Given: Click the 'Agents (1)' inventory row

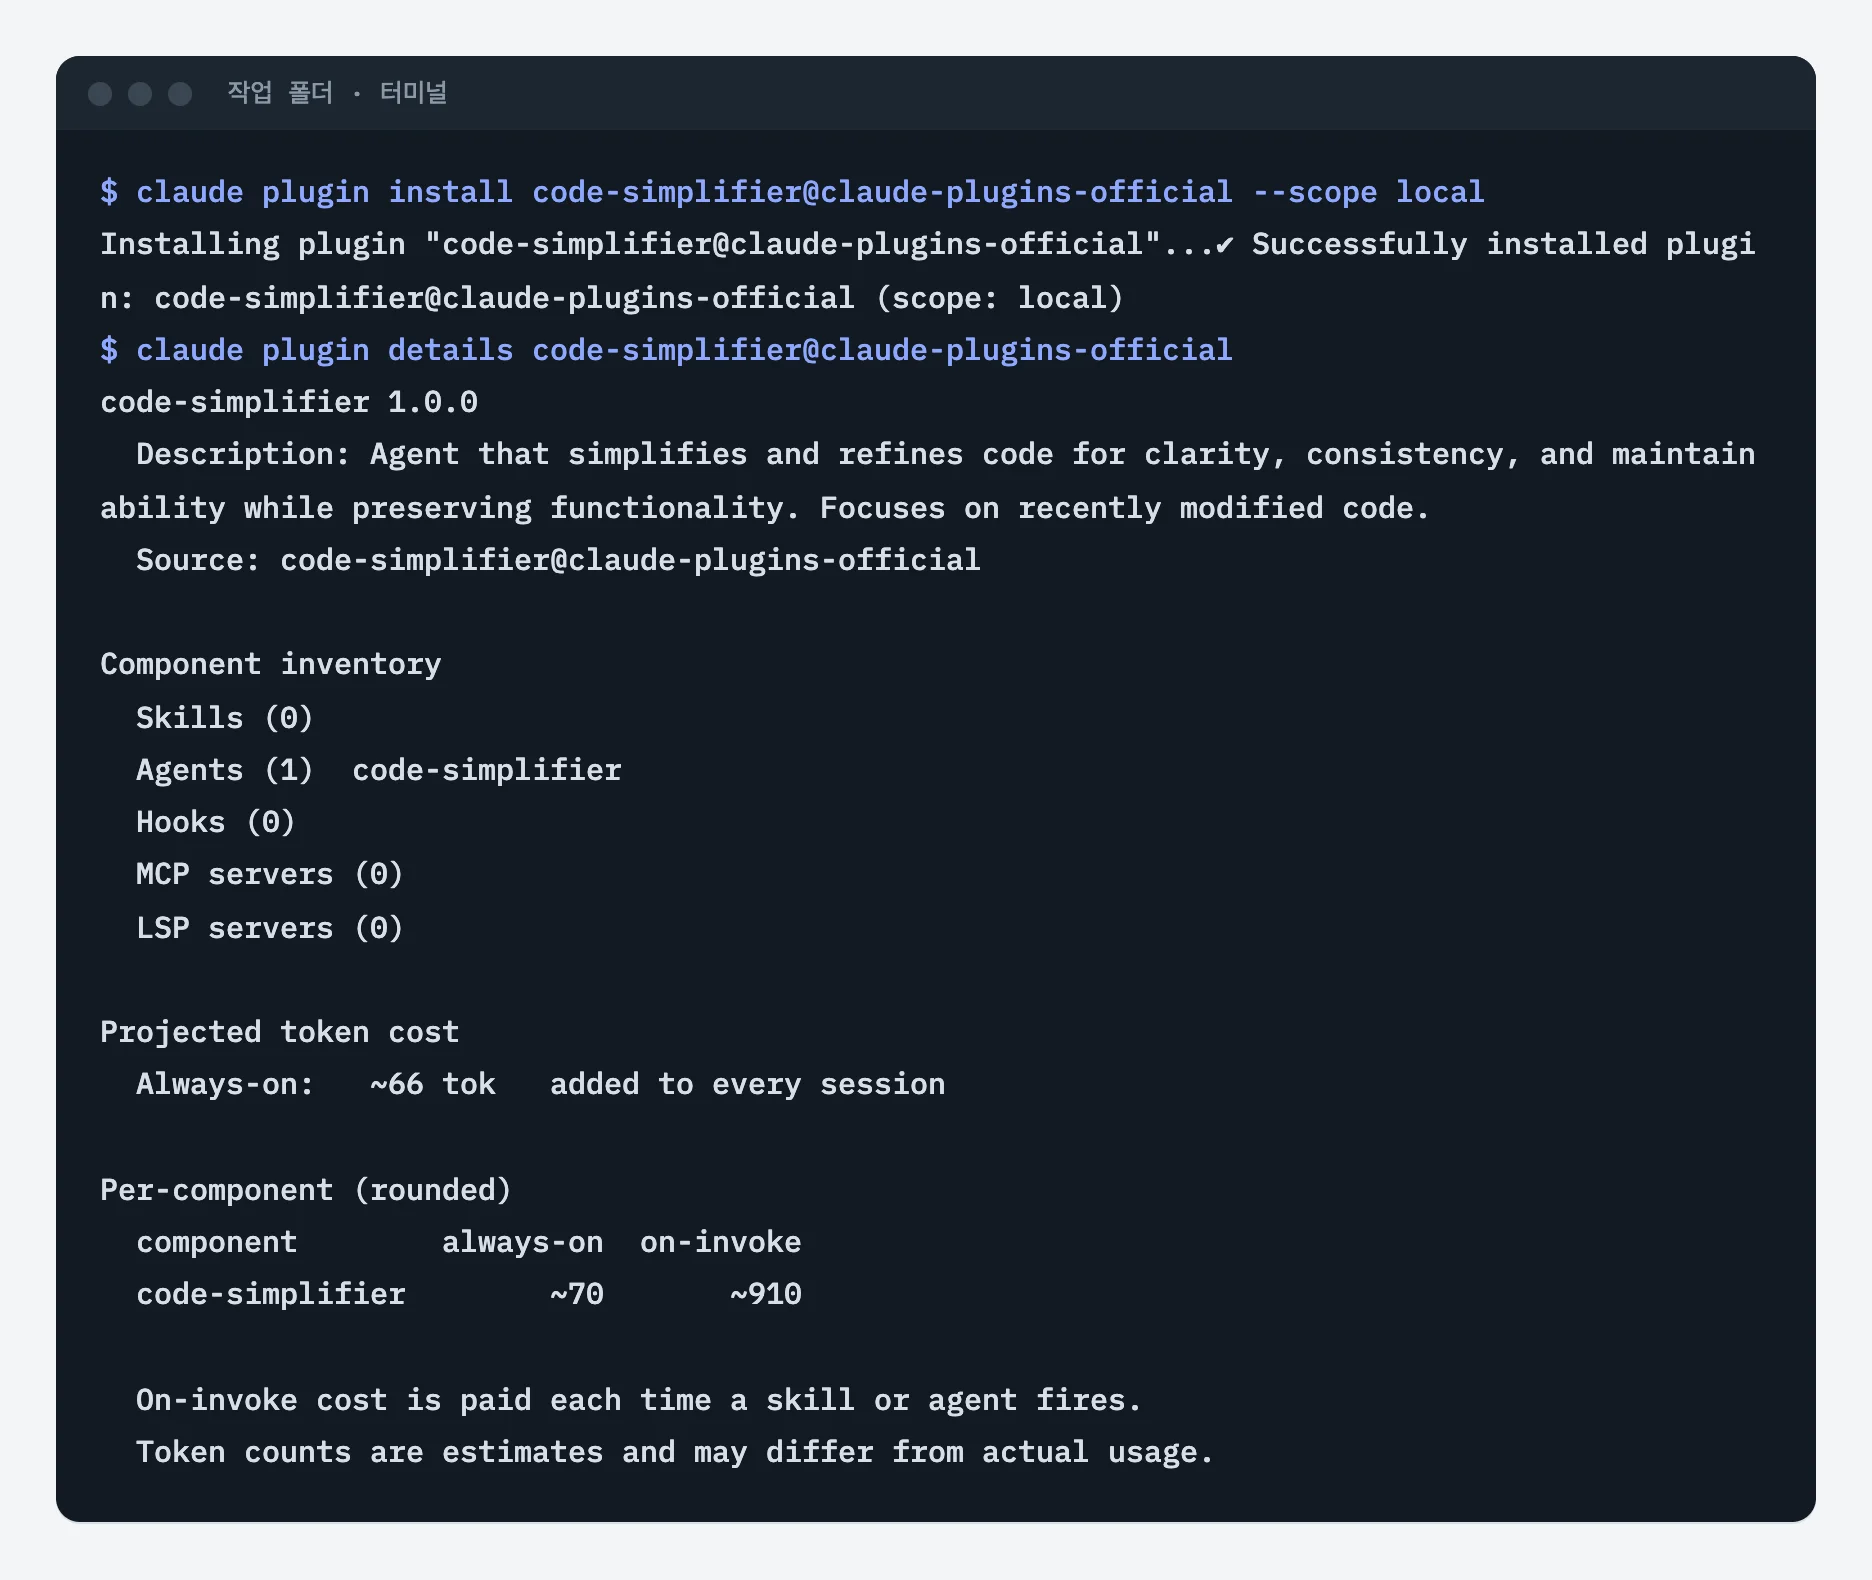Looking at the screenshot, I should point(379,770).
